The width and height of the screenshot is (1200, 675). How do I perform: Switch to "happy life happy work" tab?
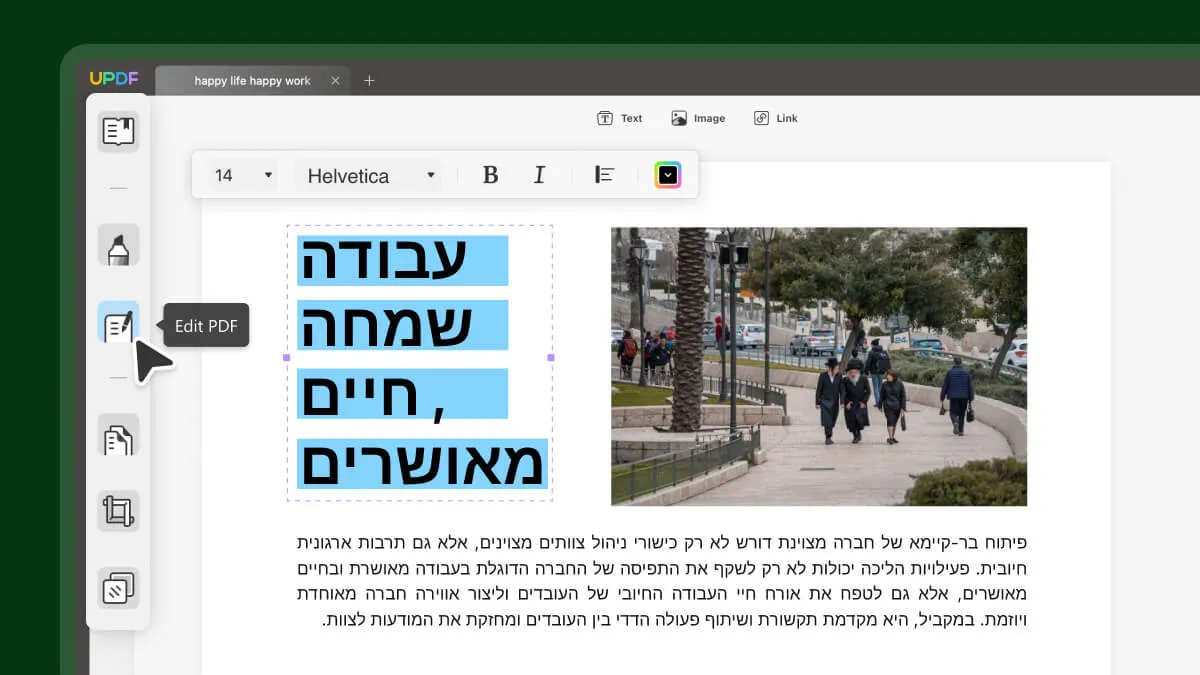point(252,81)
